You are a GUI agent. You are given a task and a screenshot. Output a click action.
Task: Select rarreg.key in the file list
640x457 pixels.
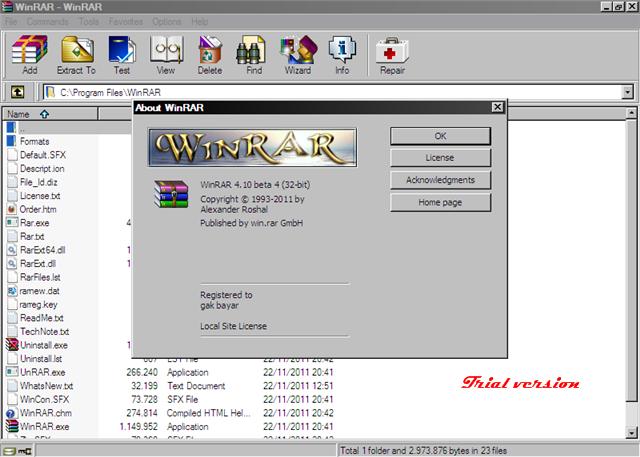tap(38, 304)
